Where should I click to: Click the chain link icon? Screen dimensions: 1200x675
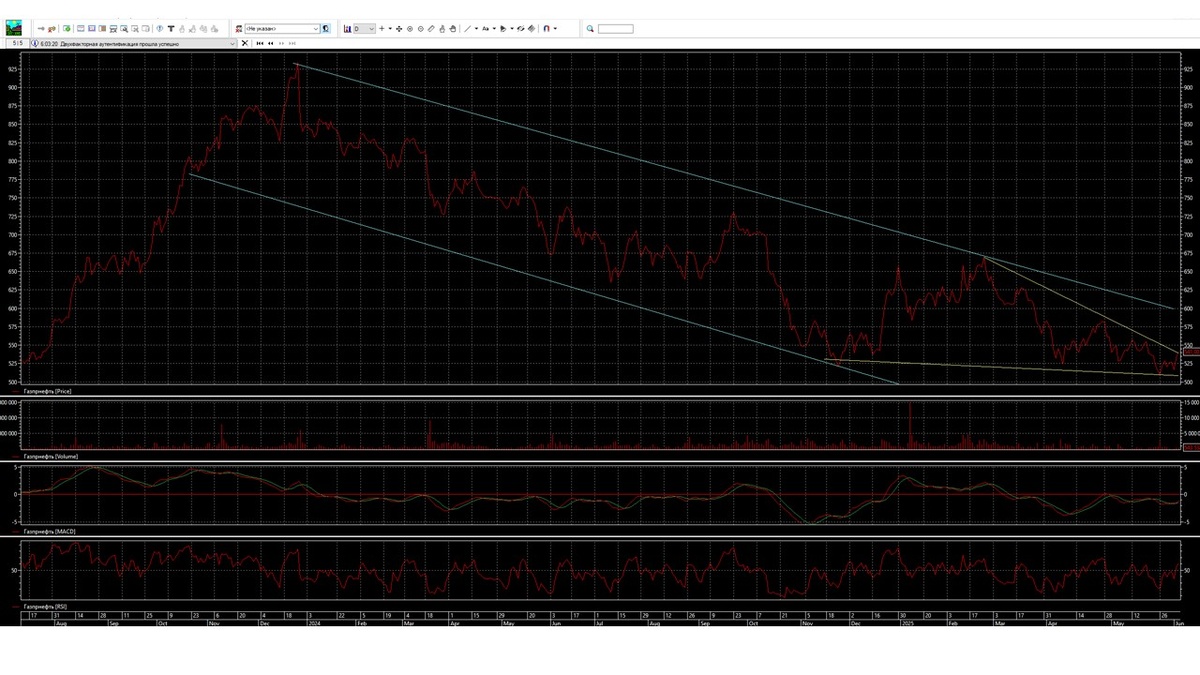520,29
